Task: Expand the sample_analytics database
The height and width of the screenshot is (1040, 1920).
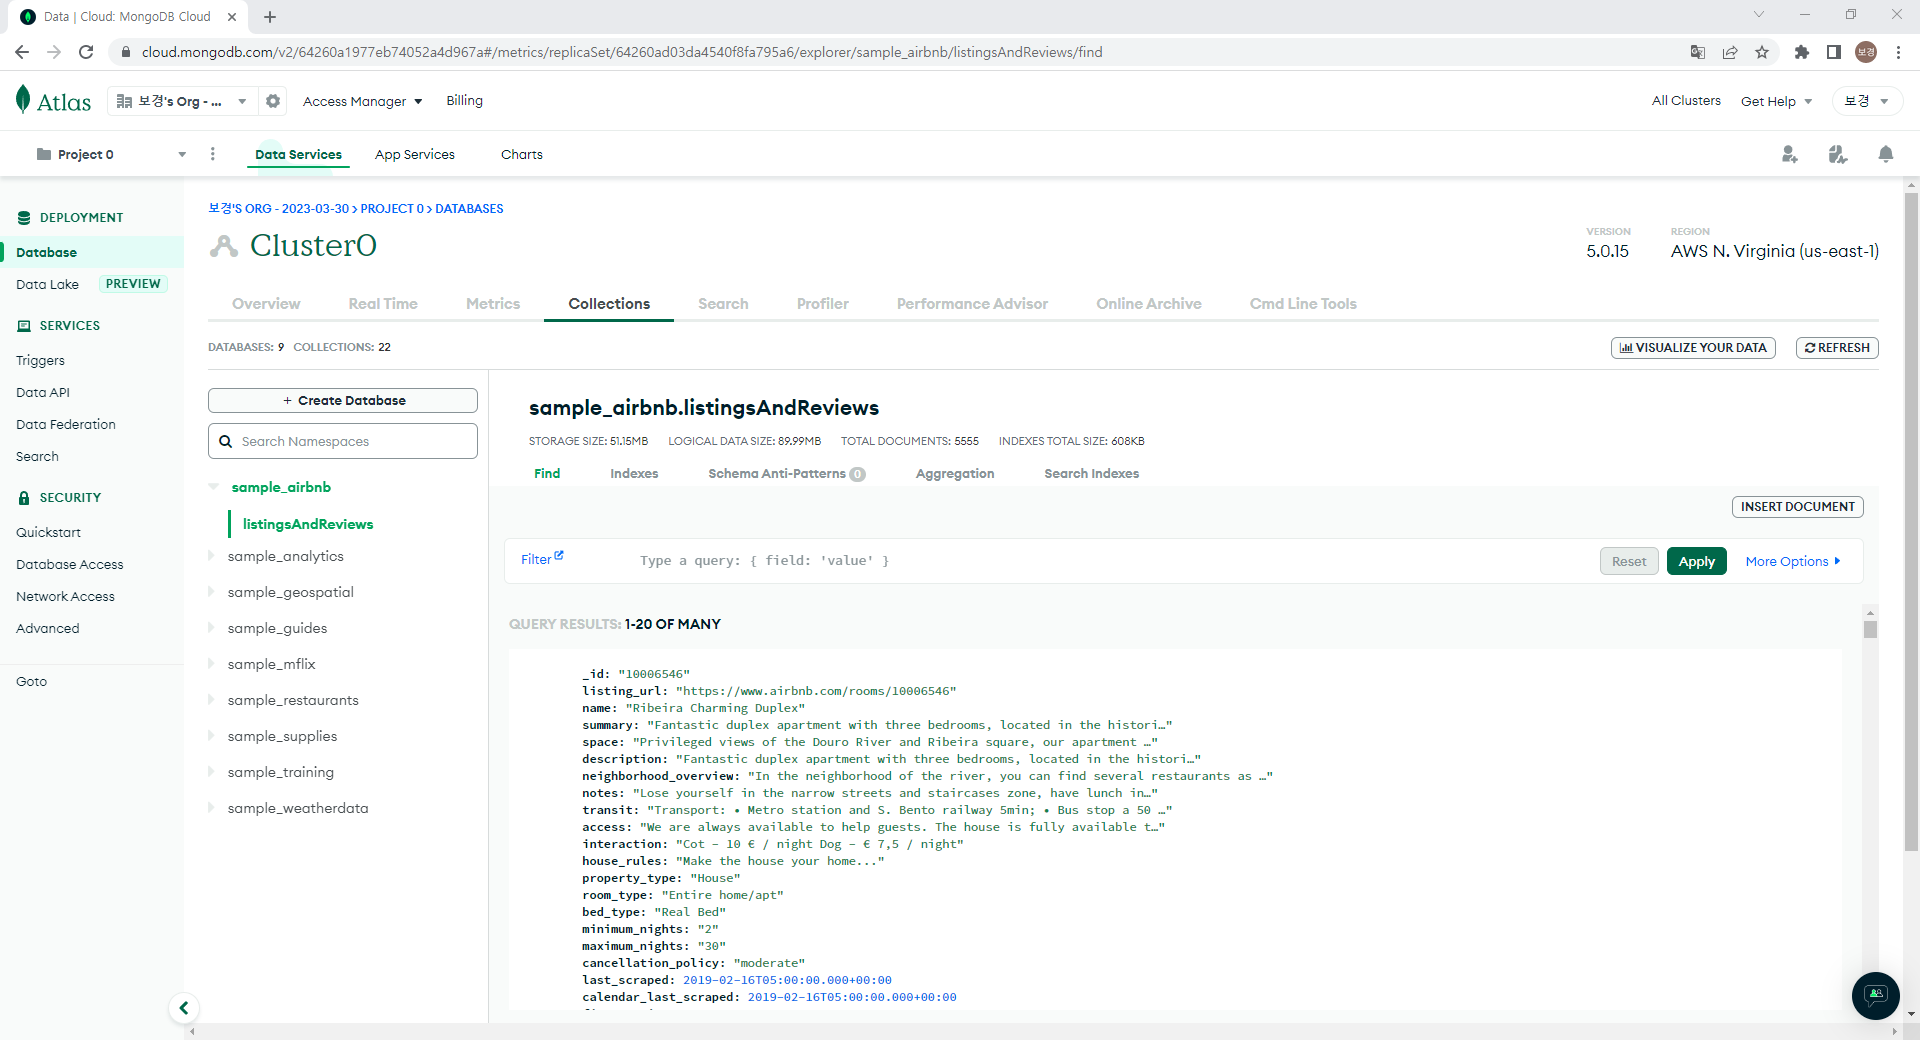Action: tap(211, 556)
